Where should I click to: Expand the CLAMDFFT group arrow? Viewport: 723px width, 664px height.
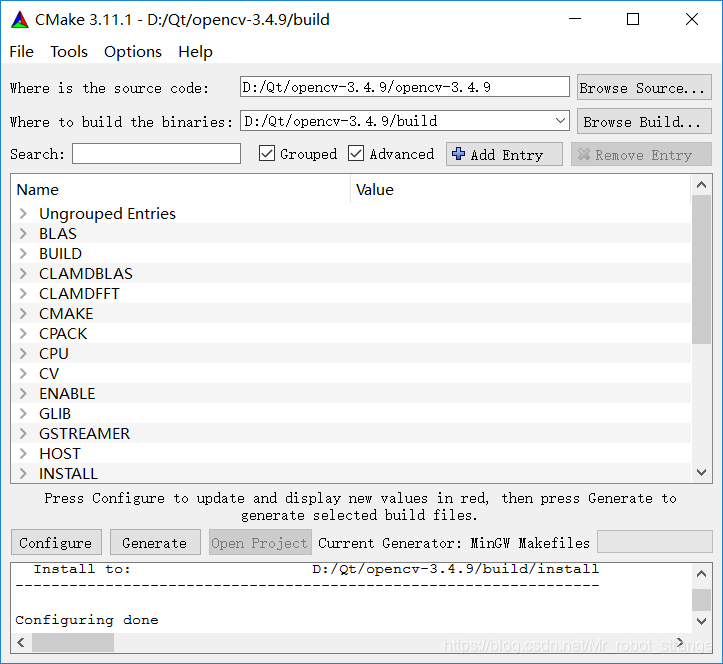point(23,293)
